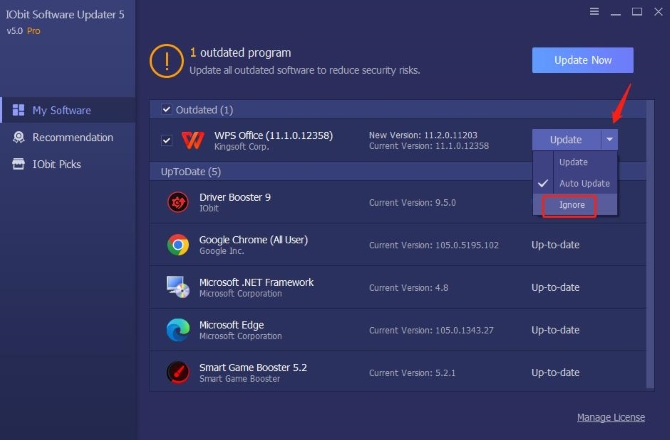670x440 pixels.
Task: Click Up-to-date status for Microsoft Edge
Action: [x=555, y=330]
